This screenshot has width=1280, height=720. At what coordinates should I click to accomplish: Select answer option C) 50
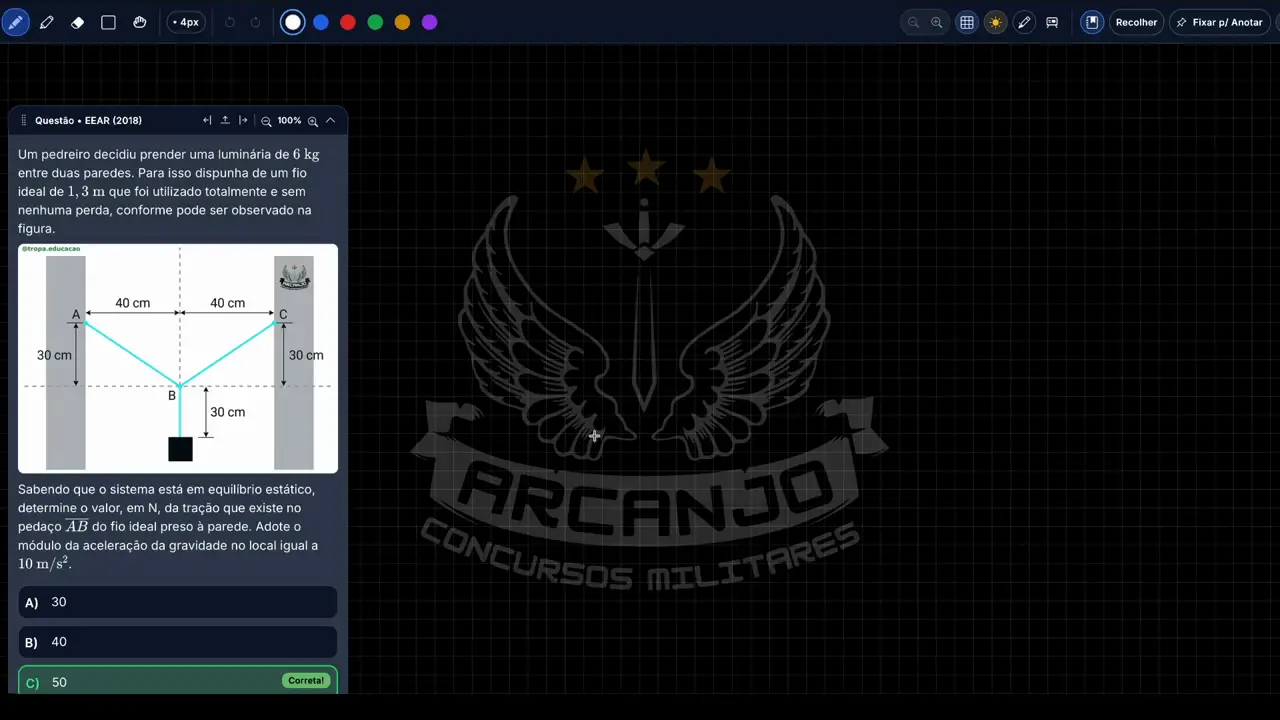point(178,681)
